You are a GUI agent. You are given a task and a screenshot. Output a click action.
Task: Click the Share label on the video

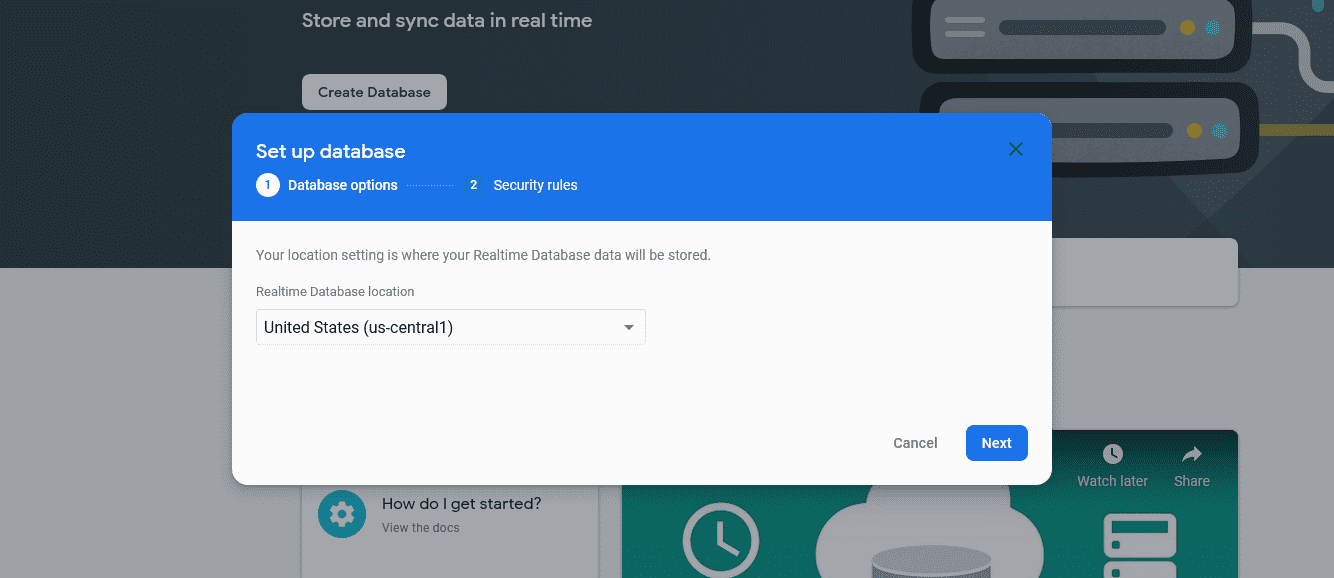[1191, 481]
